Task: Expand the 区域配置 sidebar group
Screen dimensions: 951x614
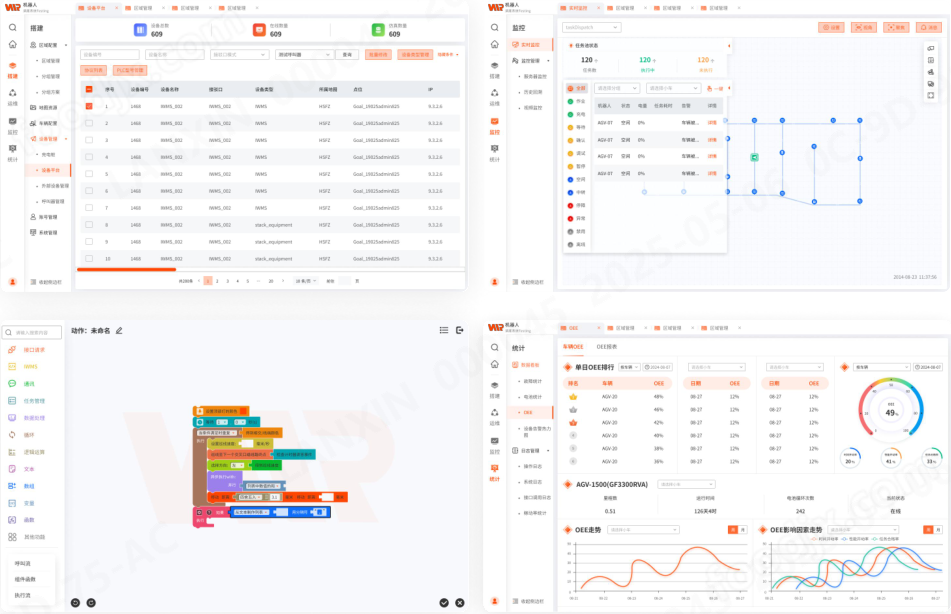Action: coord(66,45)
